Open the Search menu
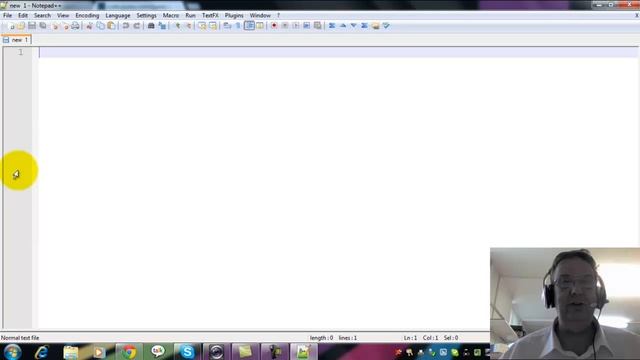The height and width of the screenshot is (360, 640). (42, 16)
